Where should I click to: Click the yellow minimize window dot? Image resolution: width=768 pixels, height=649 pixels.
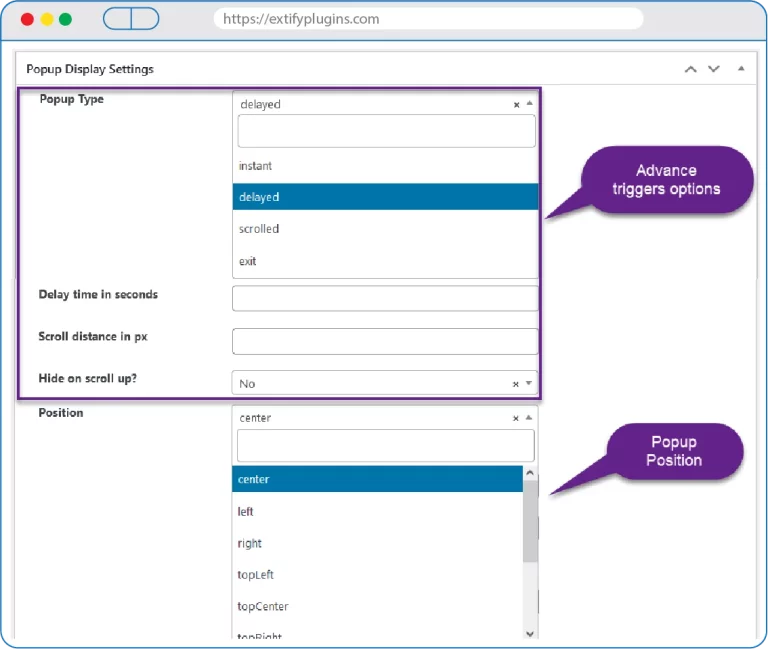(x=47, y=19)
